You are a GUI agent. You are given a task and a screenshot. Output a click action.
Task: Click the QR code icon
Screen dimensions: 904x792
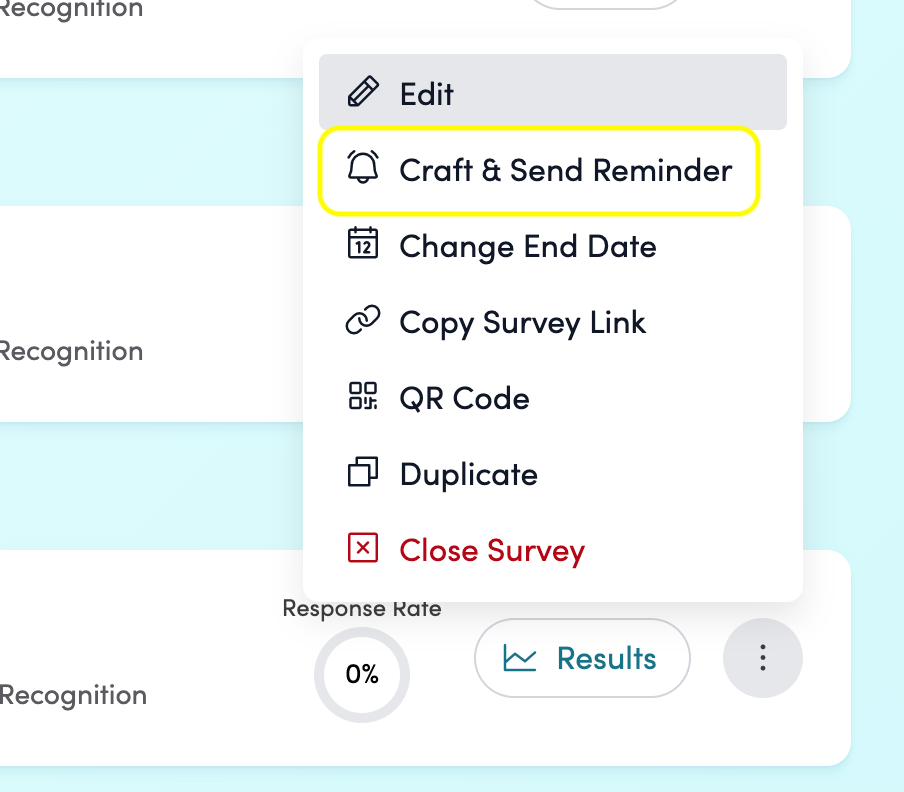363,397
